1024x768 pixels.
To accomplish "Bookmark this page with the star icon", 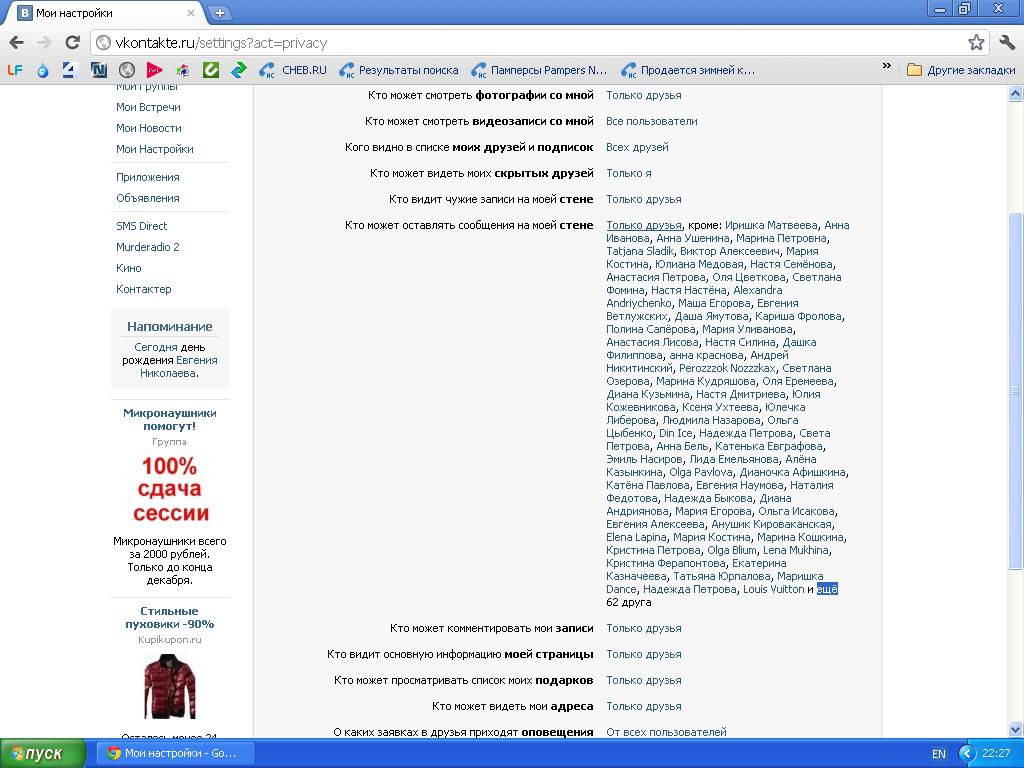I will point(976,43).
